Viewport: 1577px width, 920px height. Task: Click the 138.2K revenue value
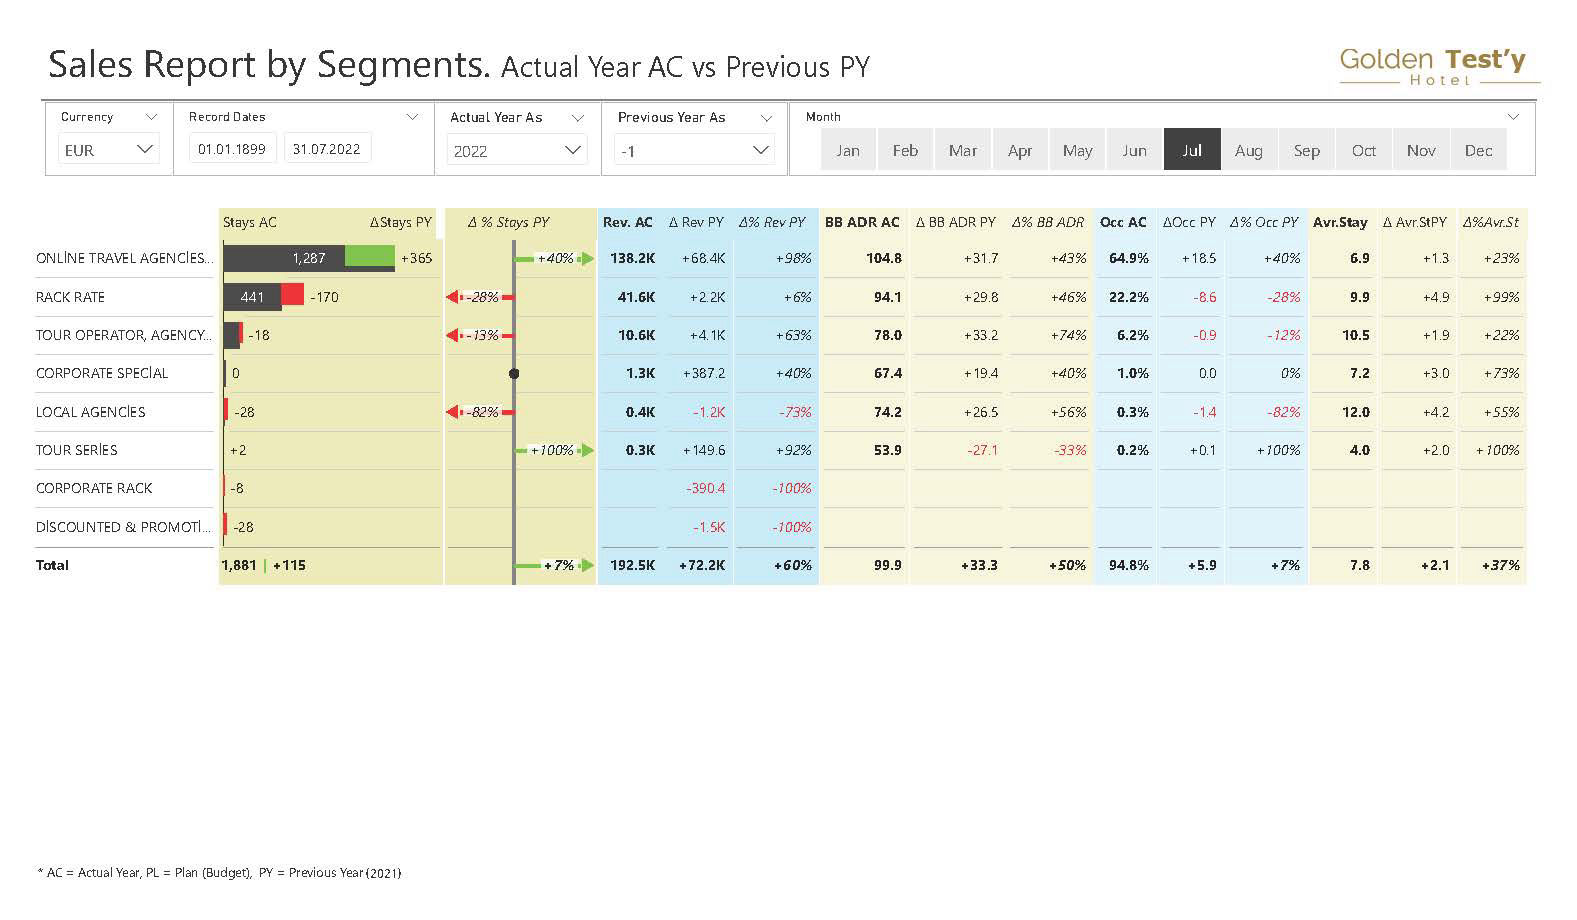(633, 258)
